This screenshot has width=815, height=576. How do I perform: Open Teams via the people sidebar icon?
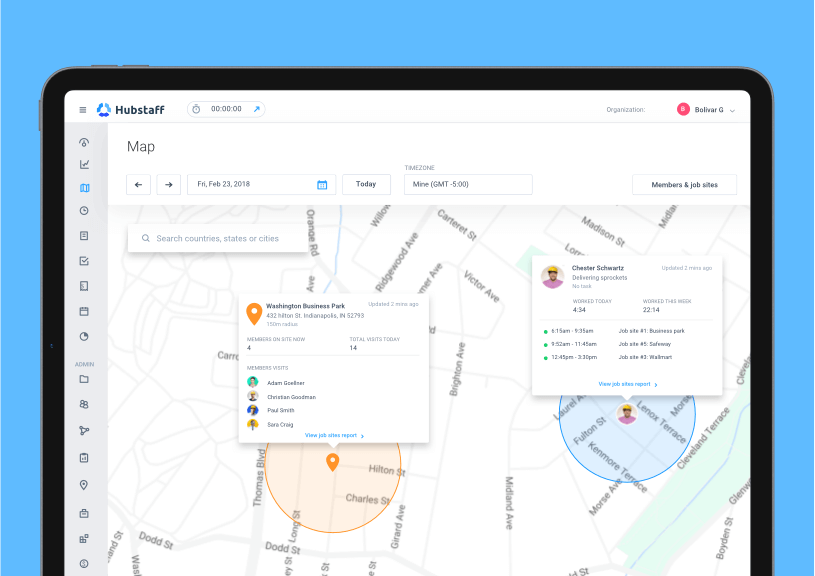coord(84,404)
